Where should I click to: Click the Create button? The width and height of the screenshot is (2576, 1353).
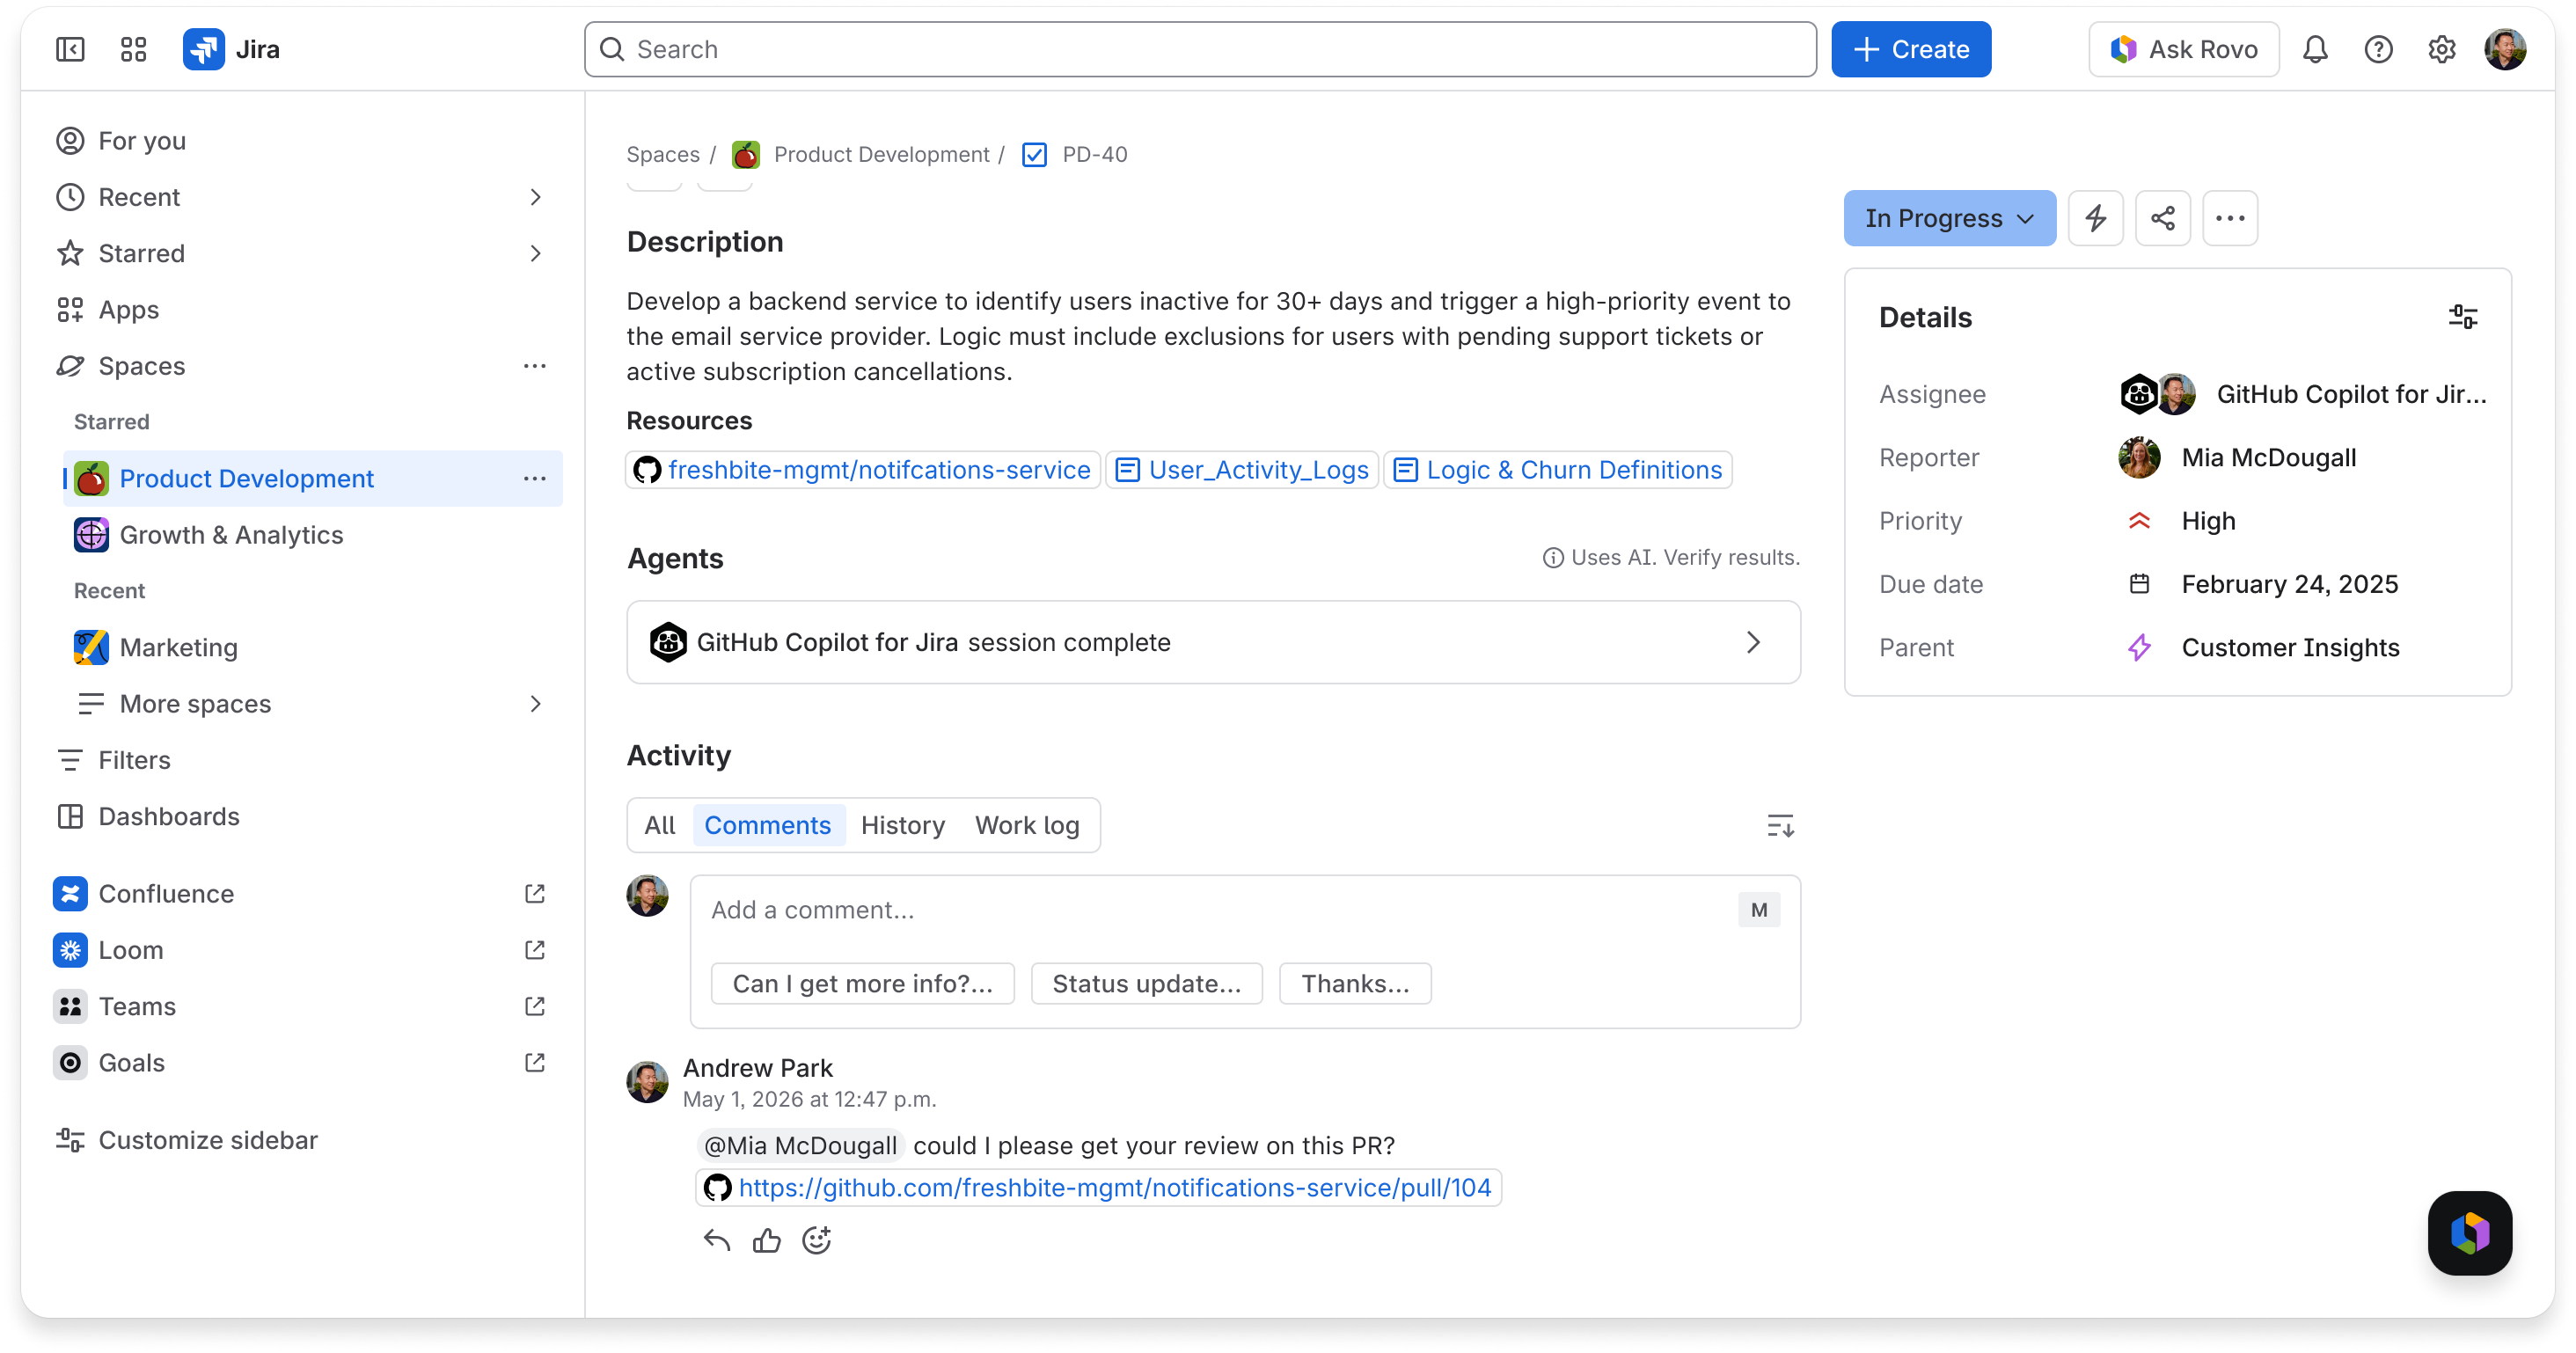pyautogui.click(x=1910, y=49)
